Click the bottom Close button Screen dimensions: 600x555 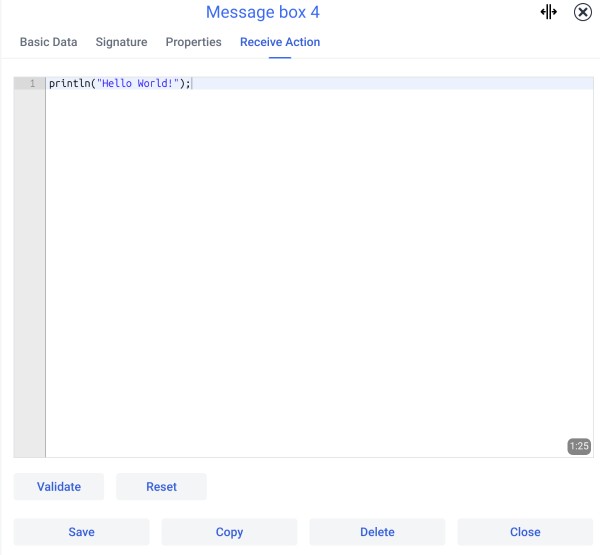tap(525, 532)
